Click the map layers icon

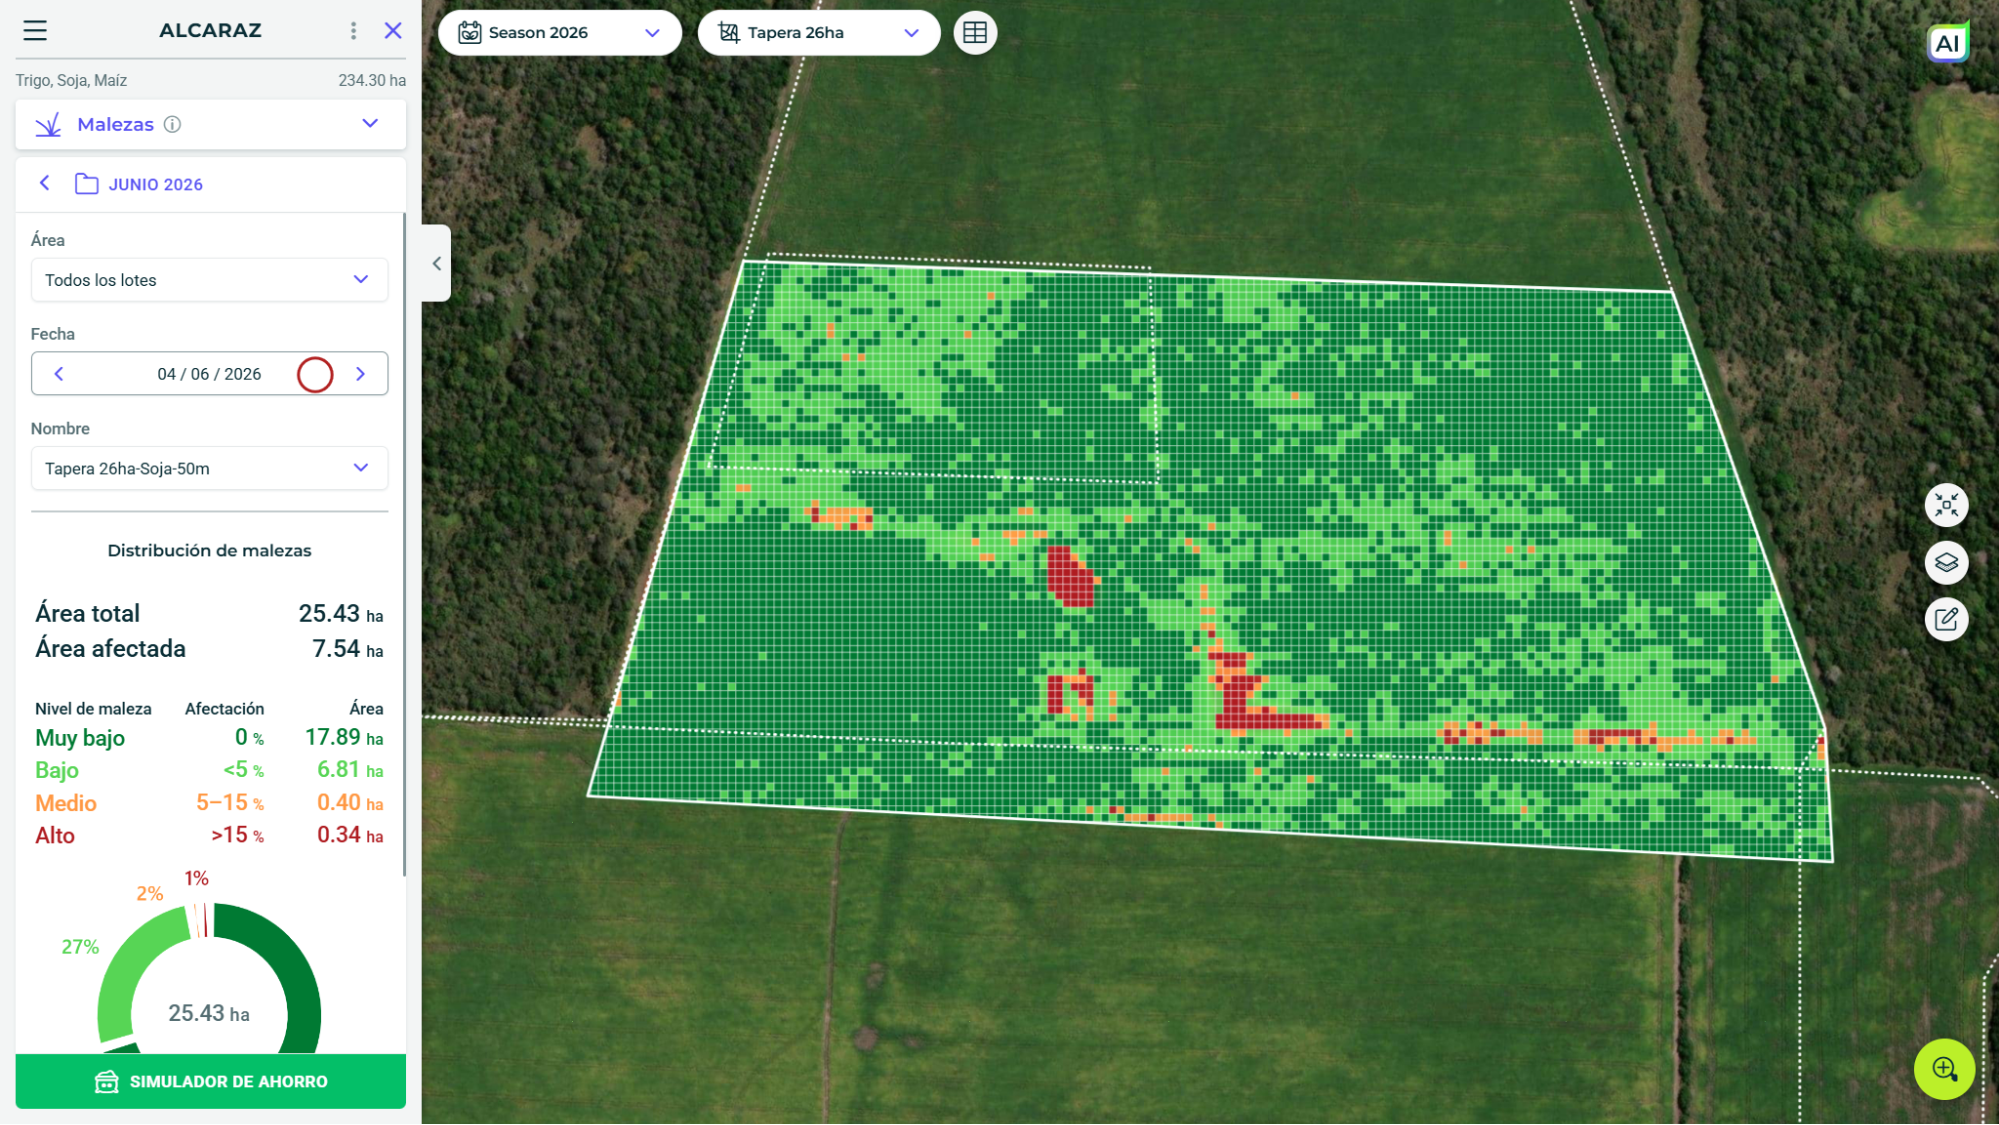coord(1946,562)
